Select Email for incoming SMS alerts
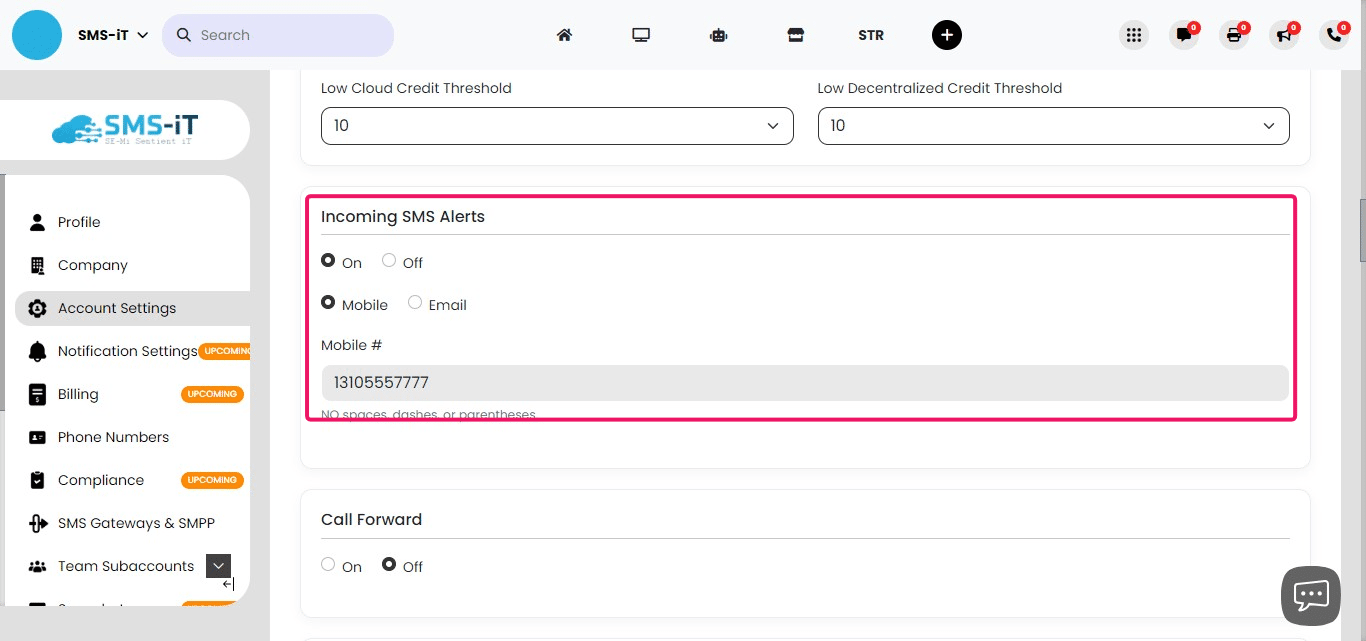The image size is (1366, 641). click(x=415, y=303)
